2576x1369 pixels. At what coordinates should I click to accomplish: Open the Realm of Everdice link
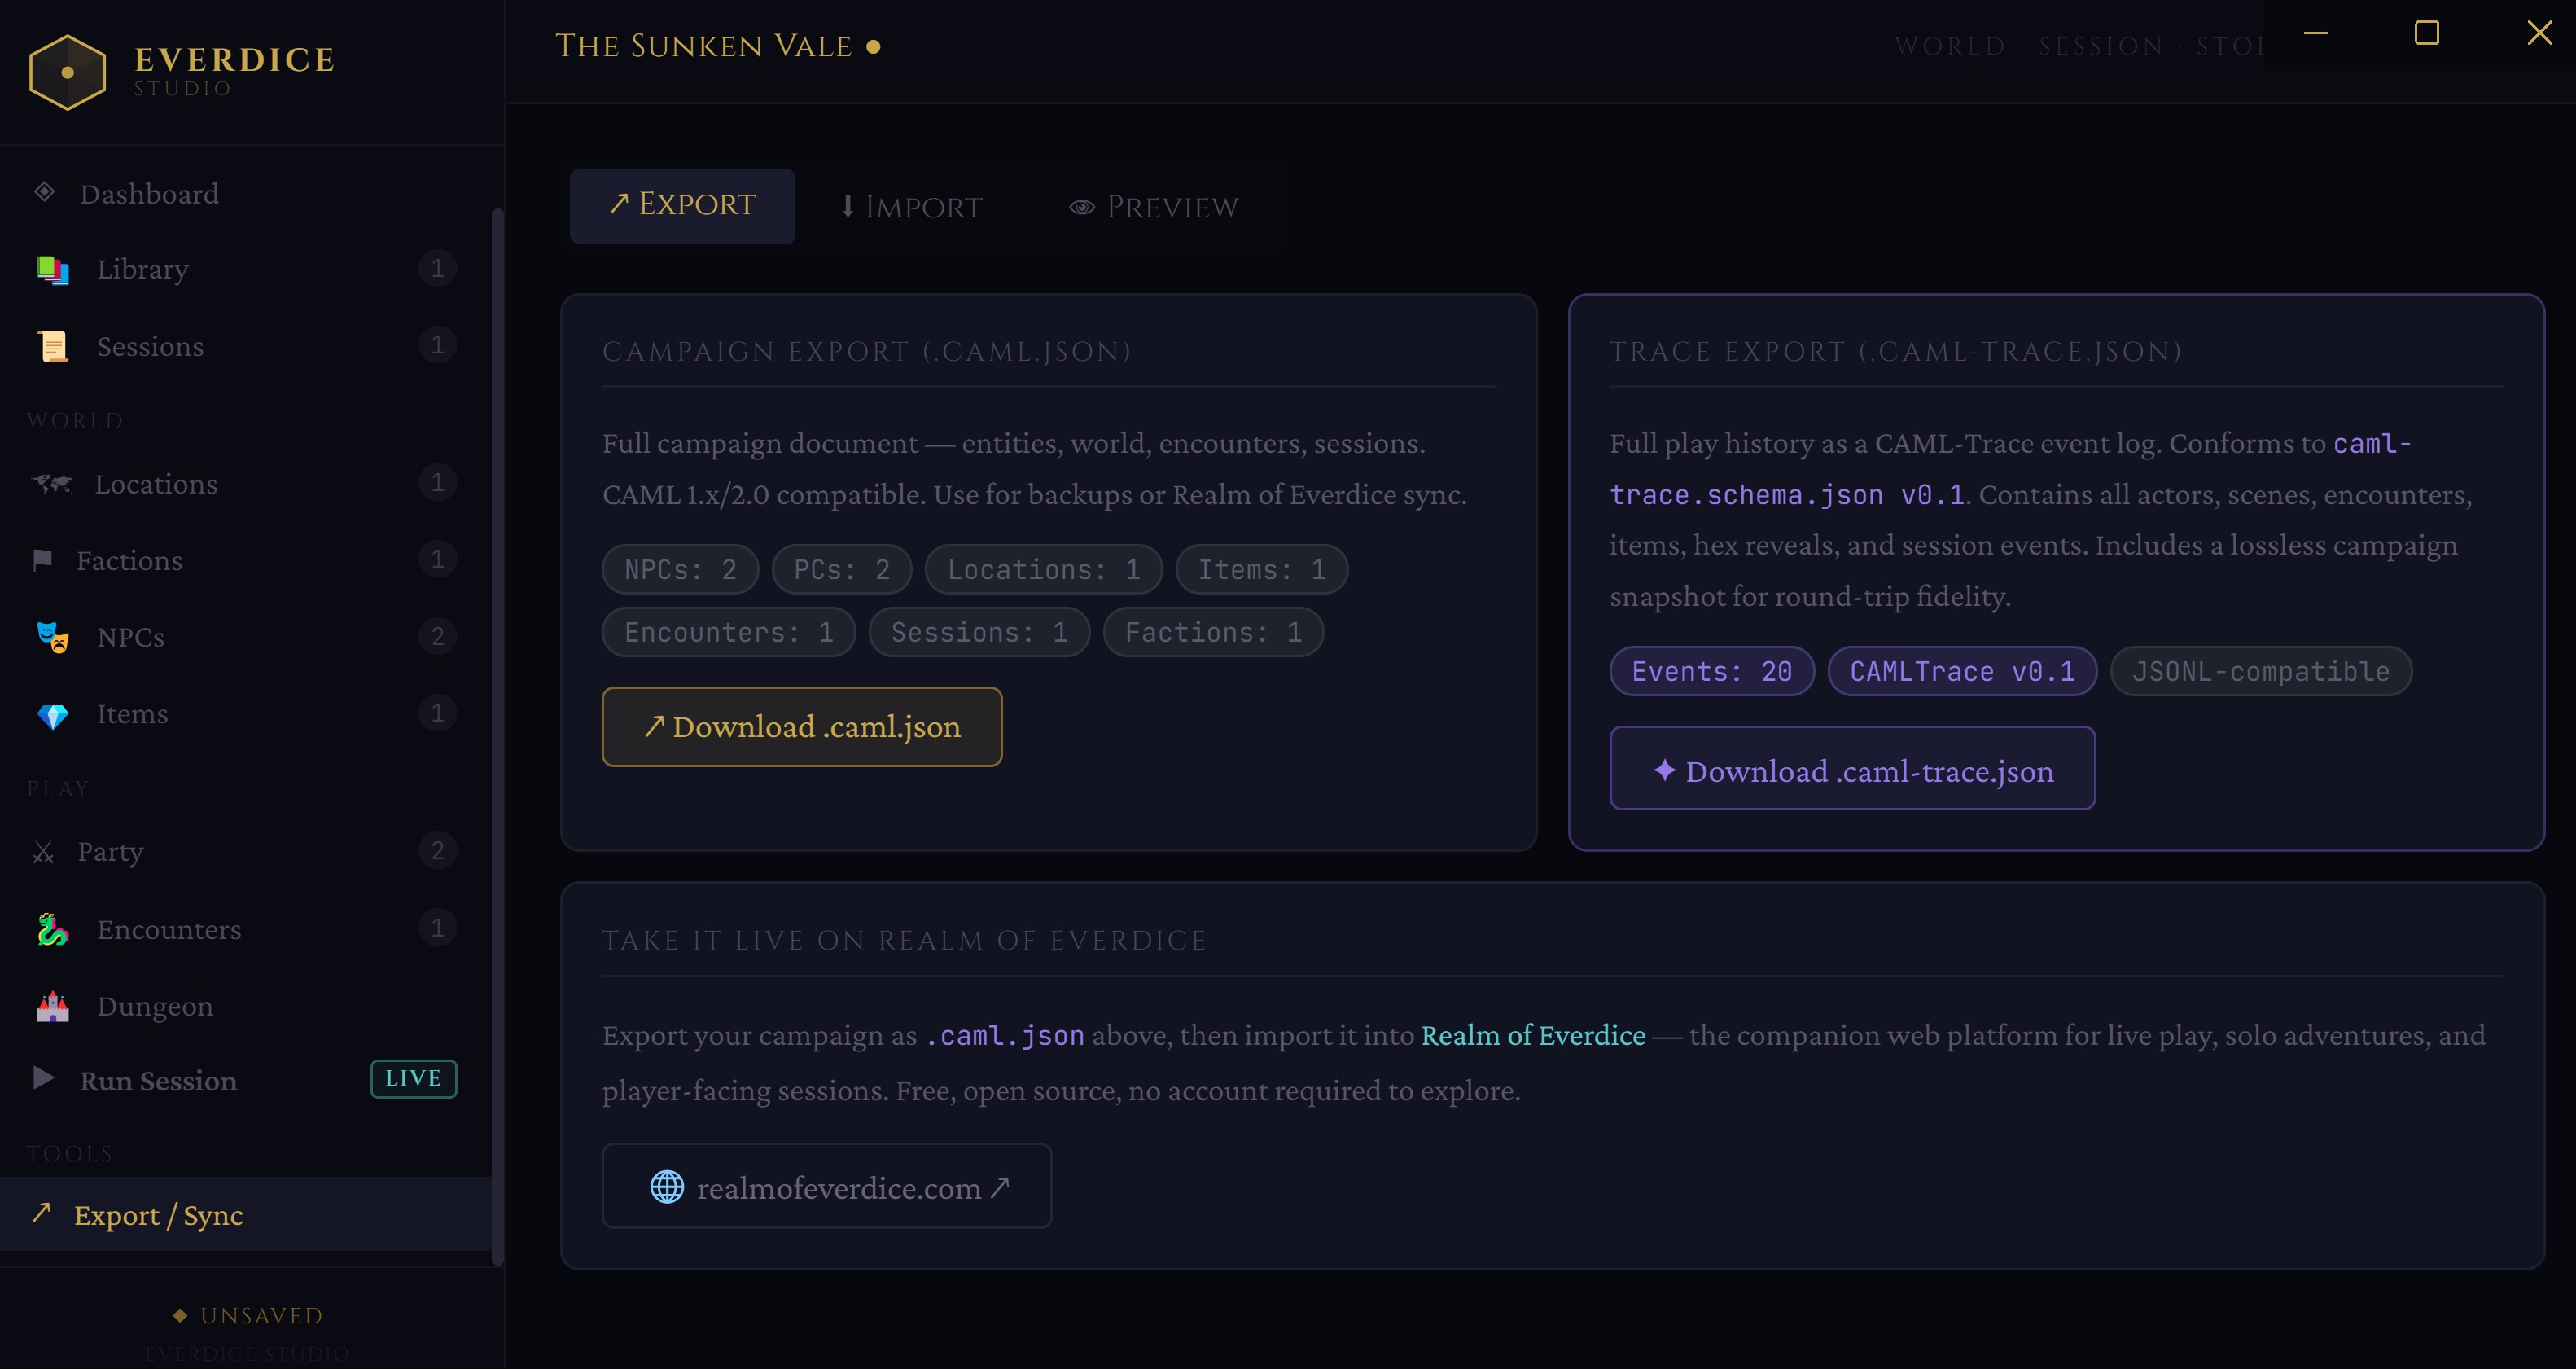pyautogui.click(x=1532, y=1035)
